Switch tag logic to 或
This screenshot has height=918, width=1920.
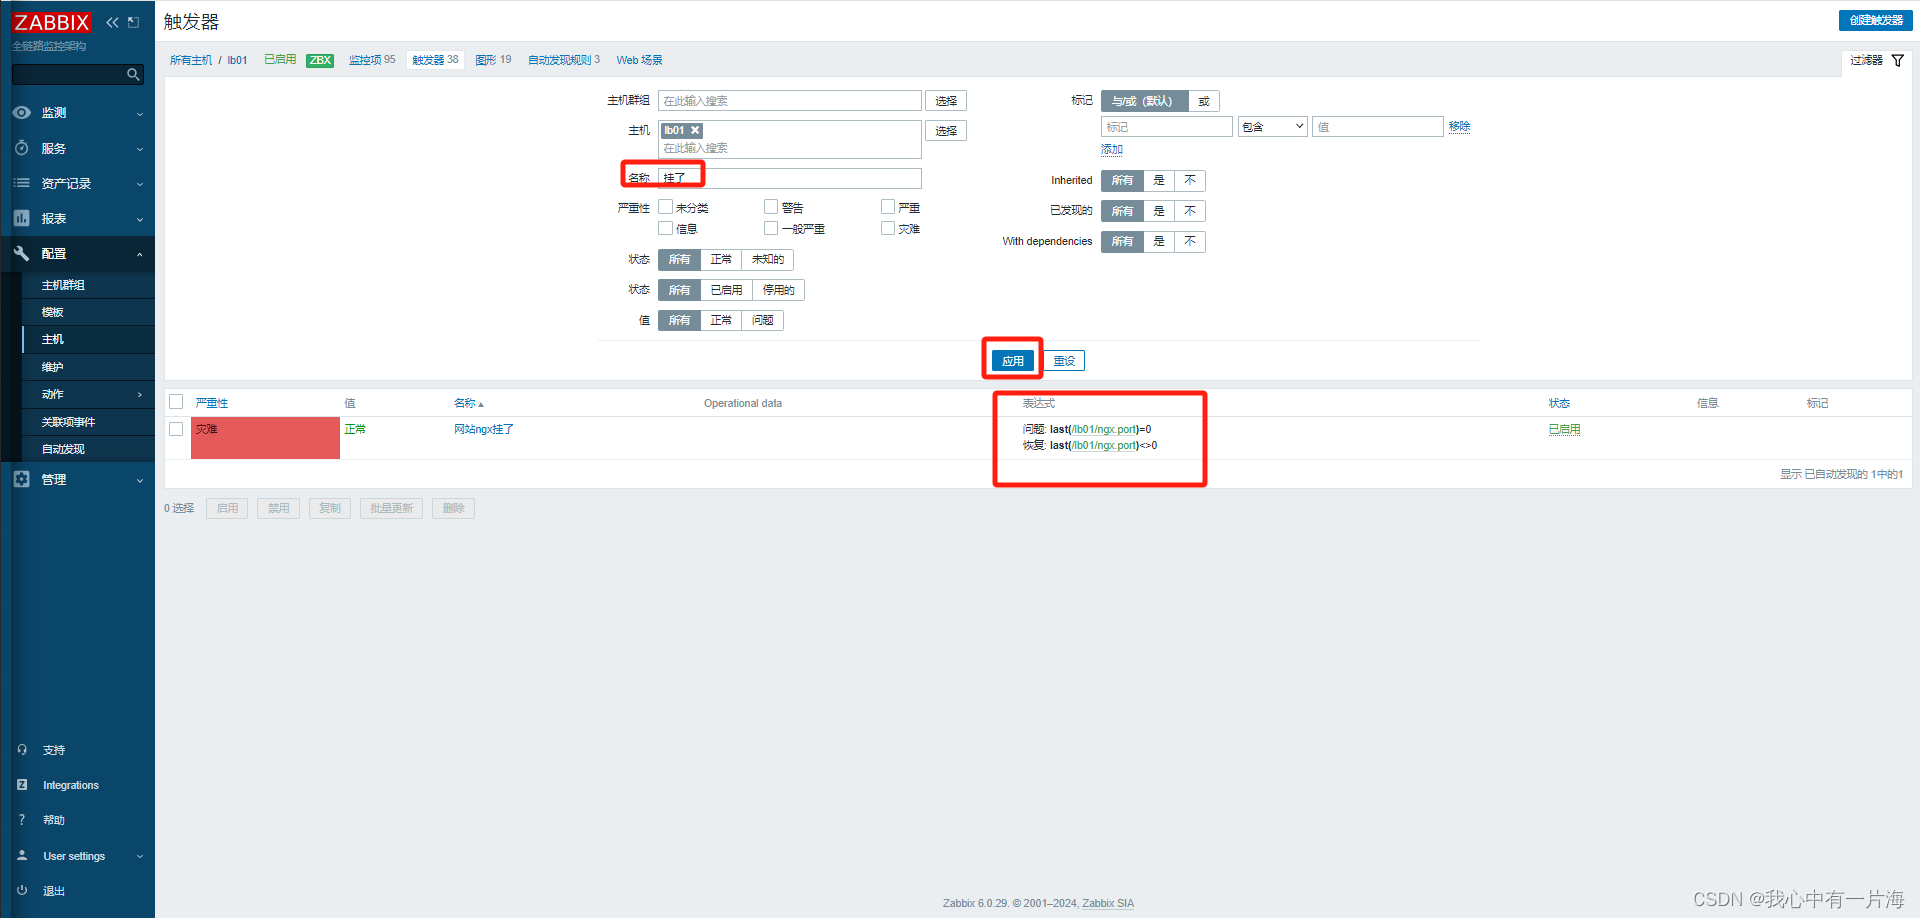(x=1204, y=101)
